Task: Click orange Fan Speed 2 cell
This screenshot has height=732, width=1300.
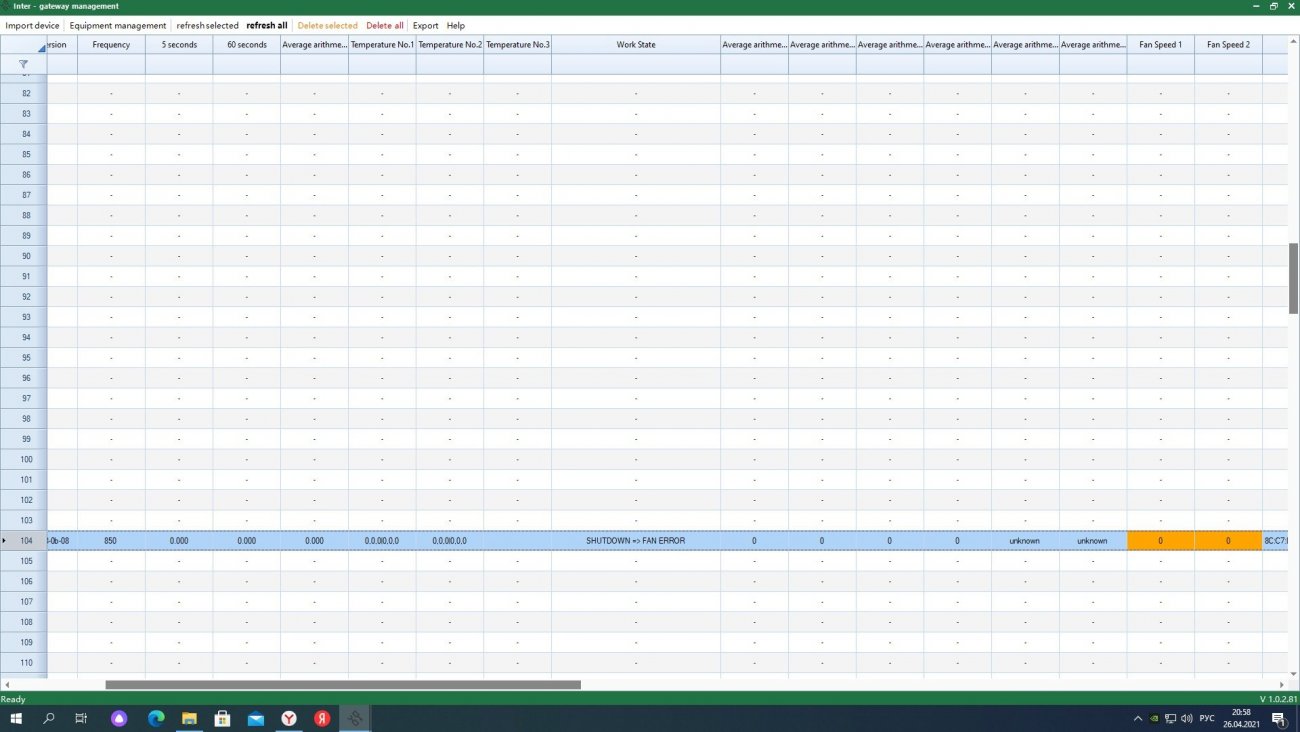Action: [1228, 541]
